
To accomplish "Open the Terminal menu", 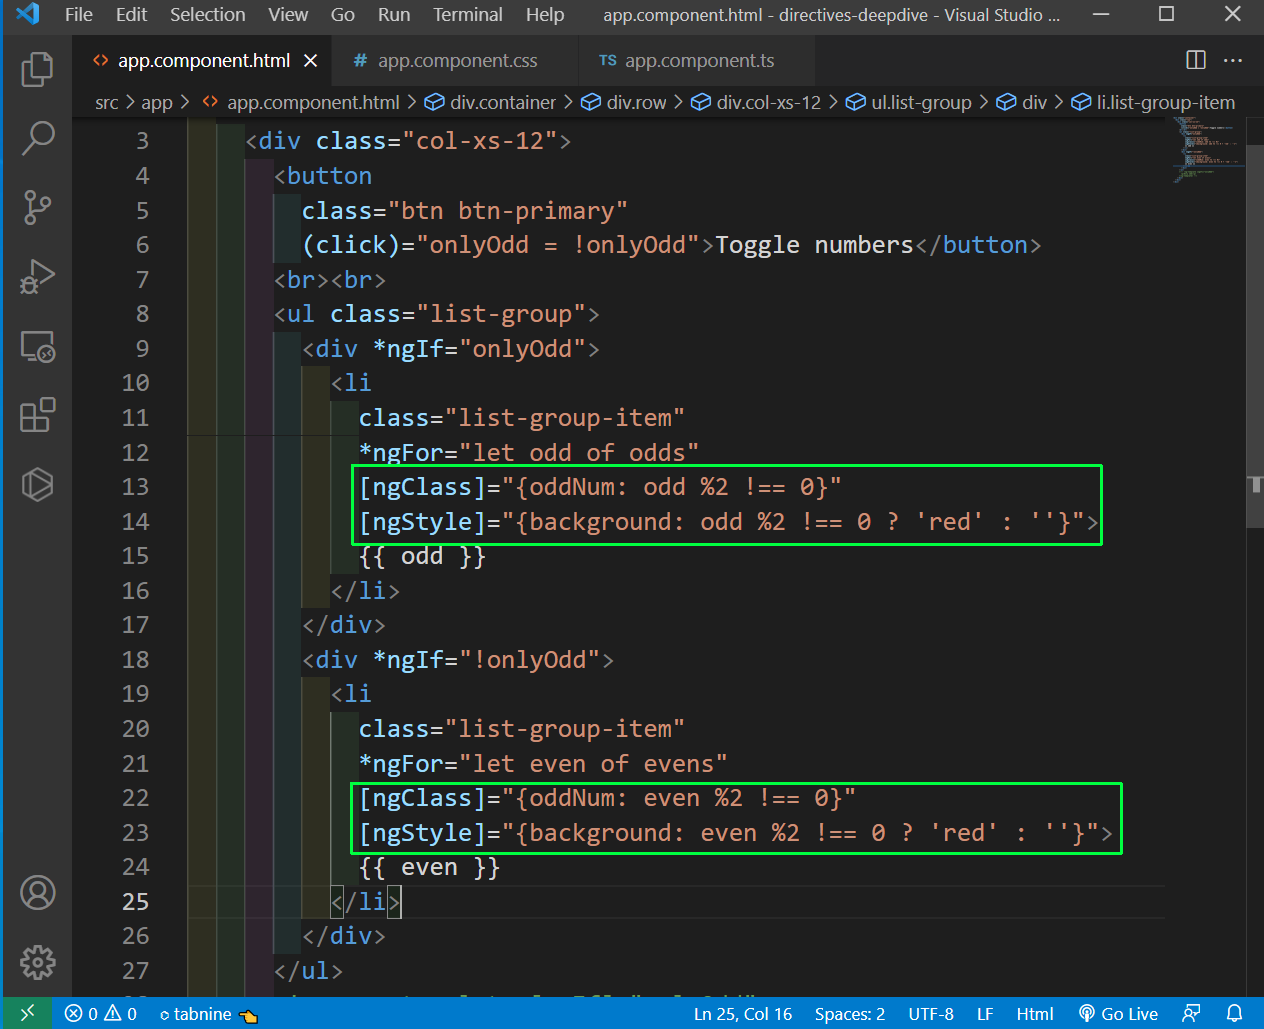I will click(x=468, y=14).
